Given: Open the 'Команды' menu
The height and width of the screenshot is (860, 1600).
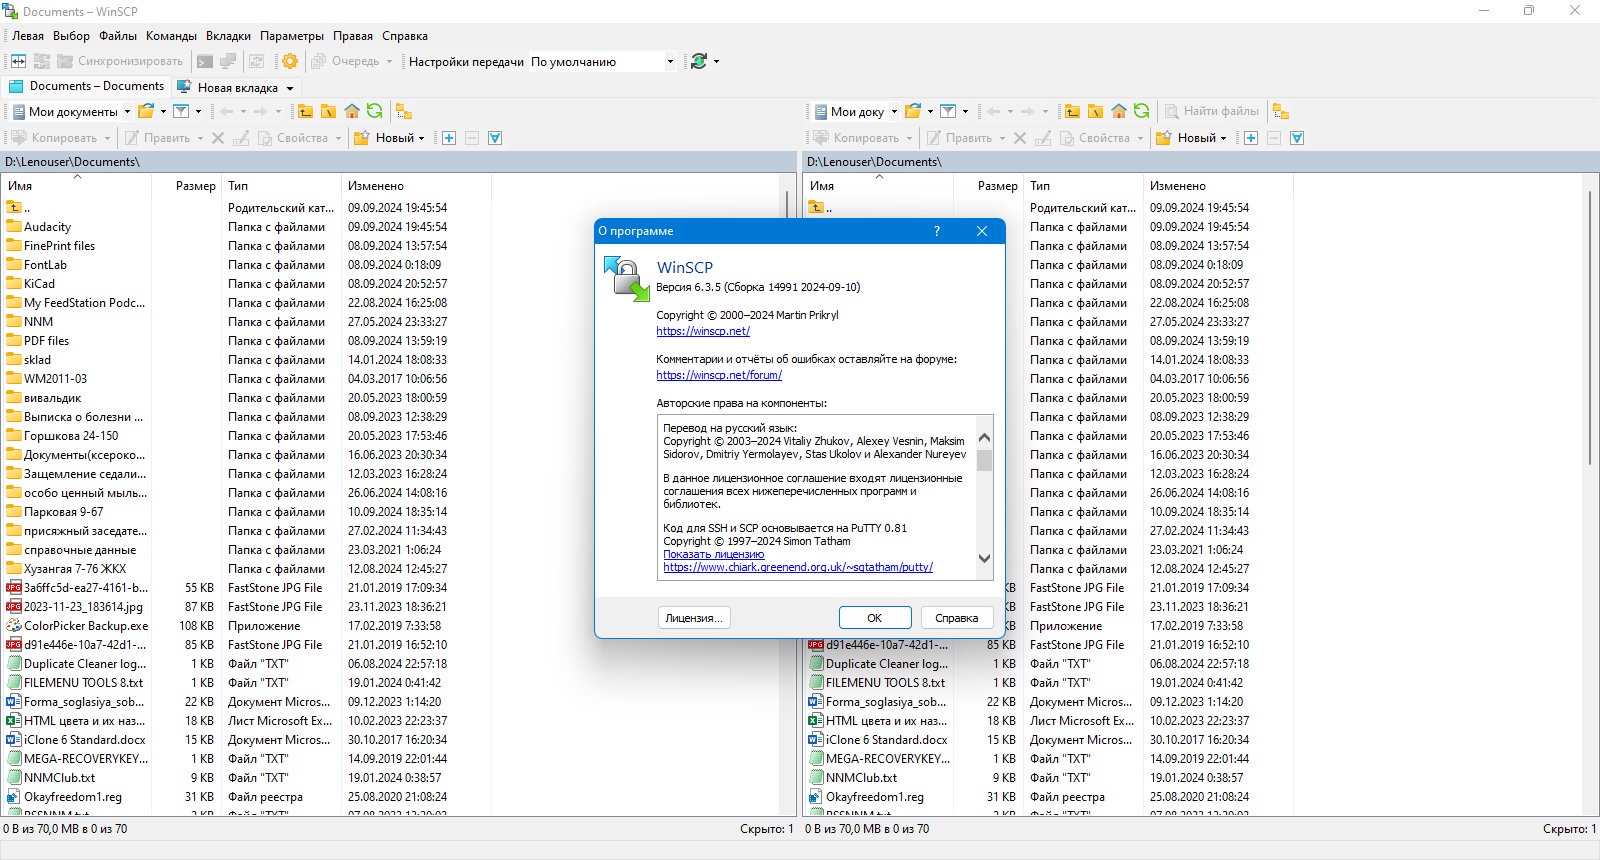Looking at the screenshot, I should 171,35.
